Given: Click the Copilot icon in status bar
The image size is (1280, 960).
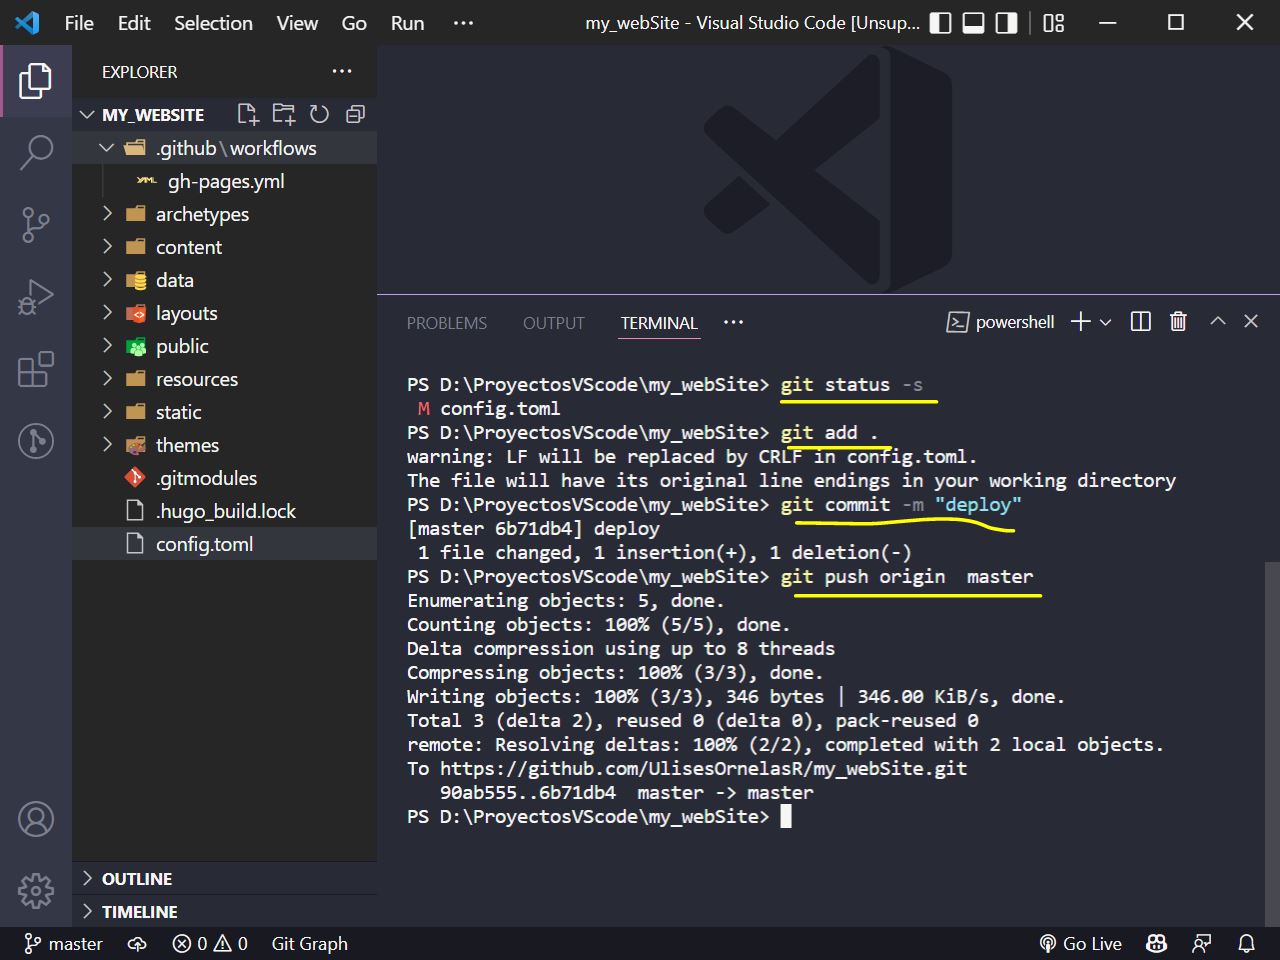Looking at the screenshot, I should pyautogui.click(x=1157, y=943).
